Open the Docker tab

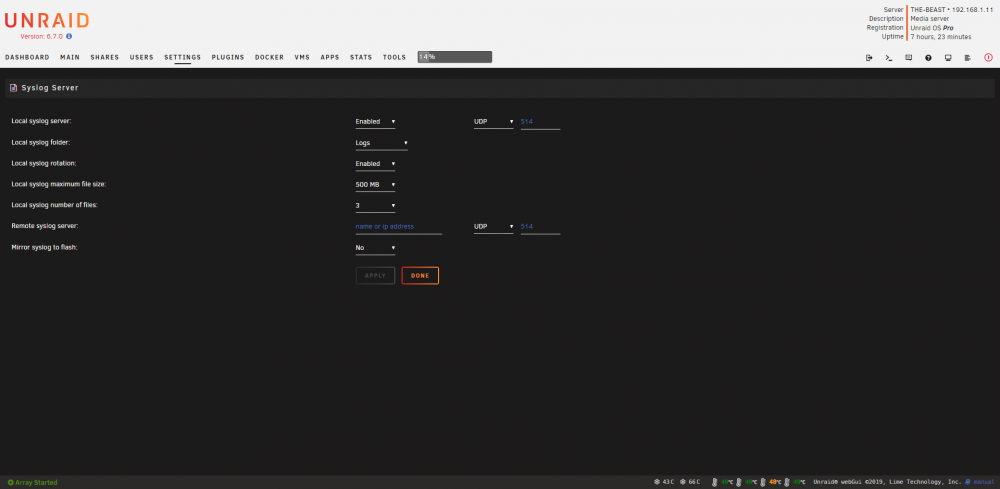click(x=269, y=57)
